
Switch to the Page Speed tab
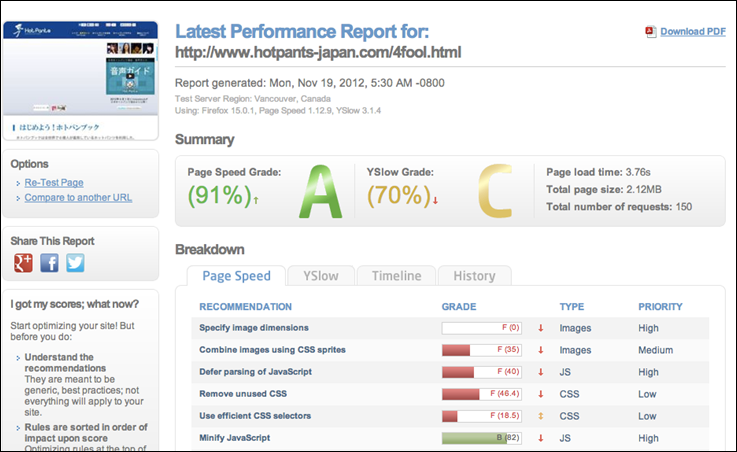236,276
